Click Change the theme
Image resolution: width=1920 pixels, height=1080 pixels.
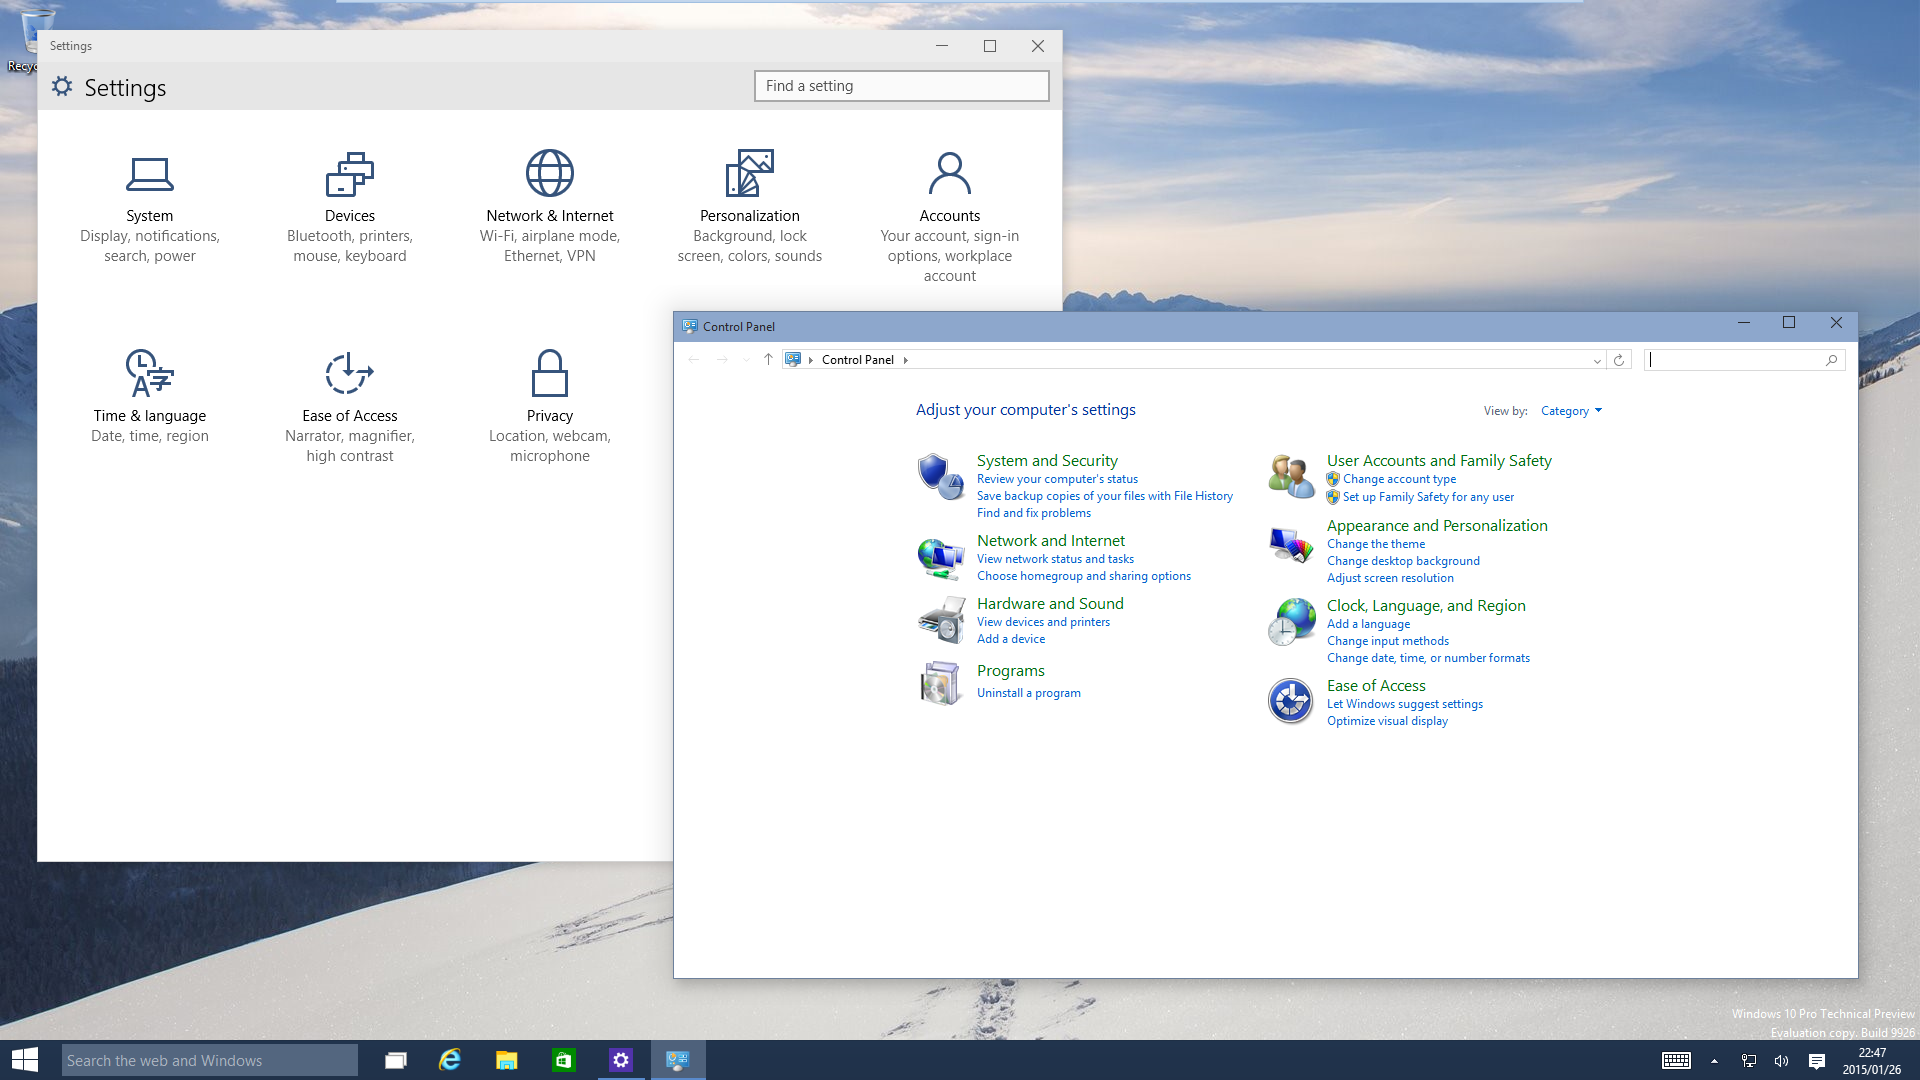point(1376,544)
